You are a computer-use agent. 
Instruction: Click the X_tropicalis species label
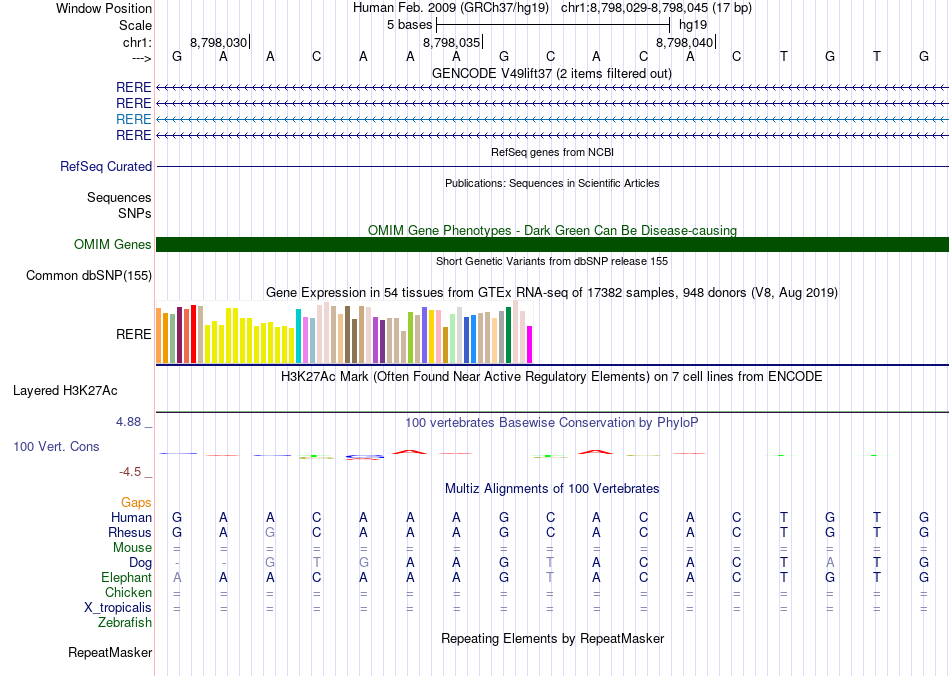coord(118,608)
